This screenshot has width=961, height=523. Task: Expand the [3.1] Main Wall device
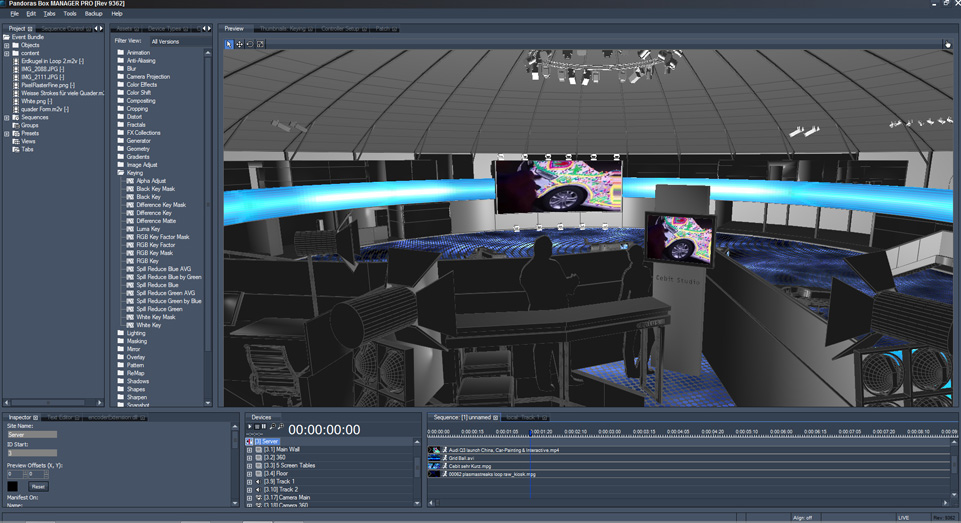(x=249, y=449)
